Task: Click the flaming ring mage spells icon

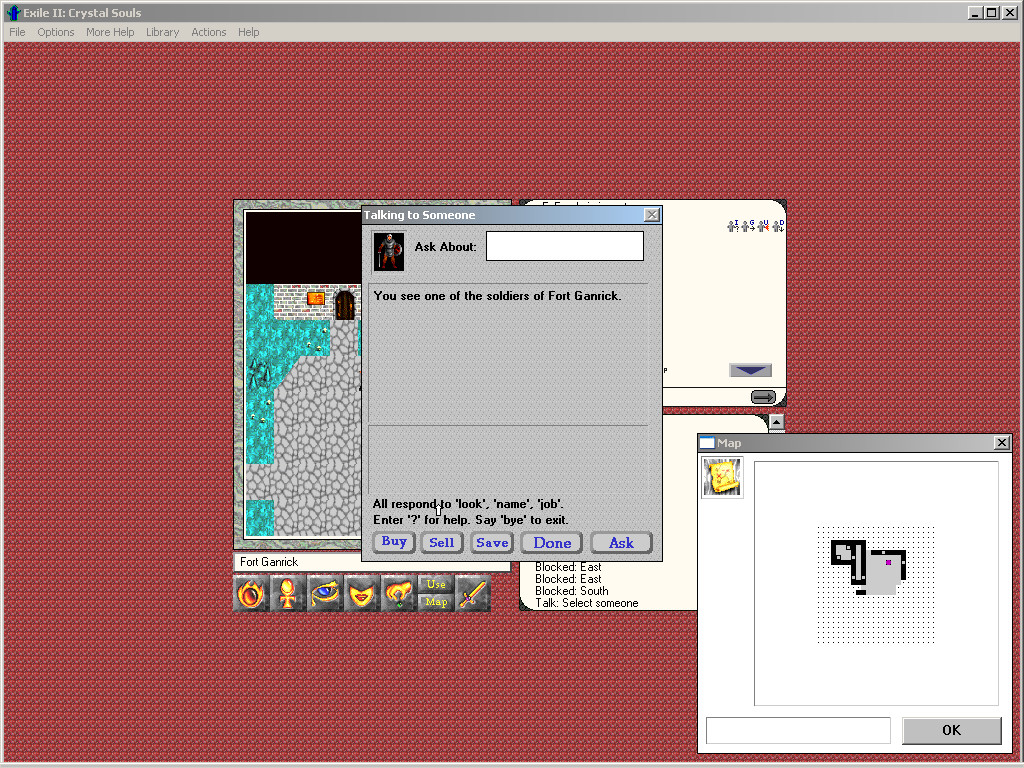Action: coord(251,594)
